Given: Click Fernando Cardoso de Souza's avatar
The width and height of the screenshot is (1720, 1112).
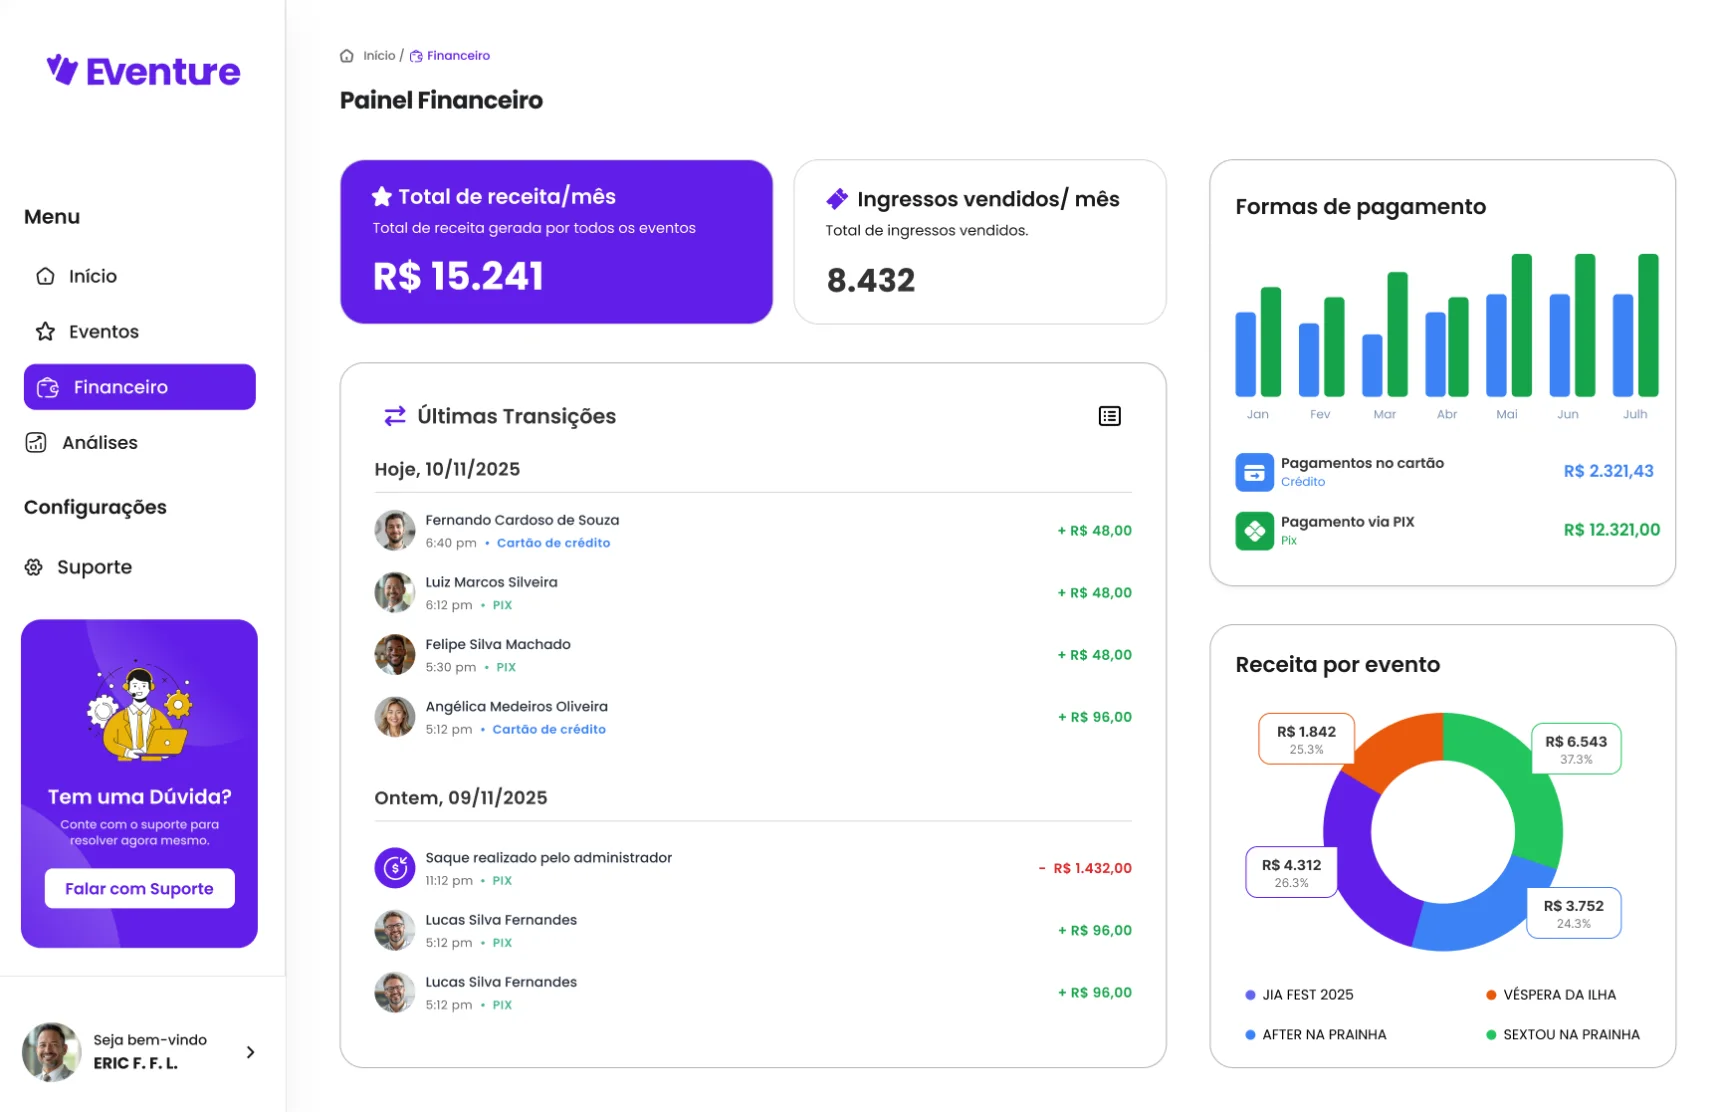Looking at the screenshot, I should (395, 530).
